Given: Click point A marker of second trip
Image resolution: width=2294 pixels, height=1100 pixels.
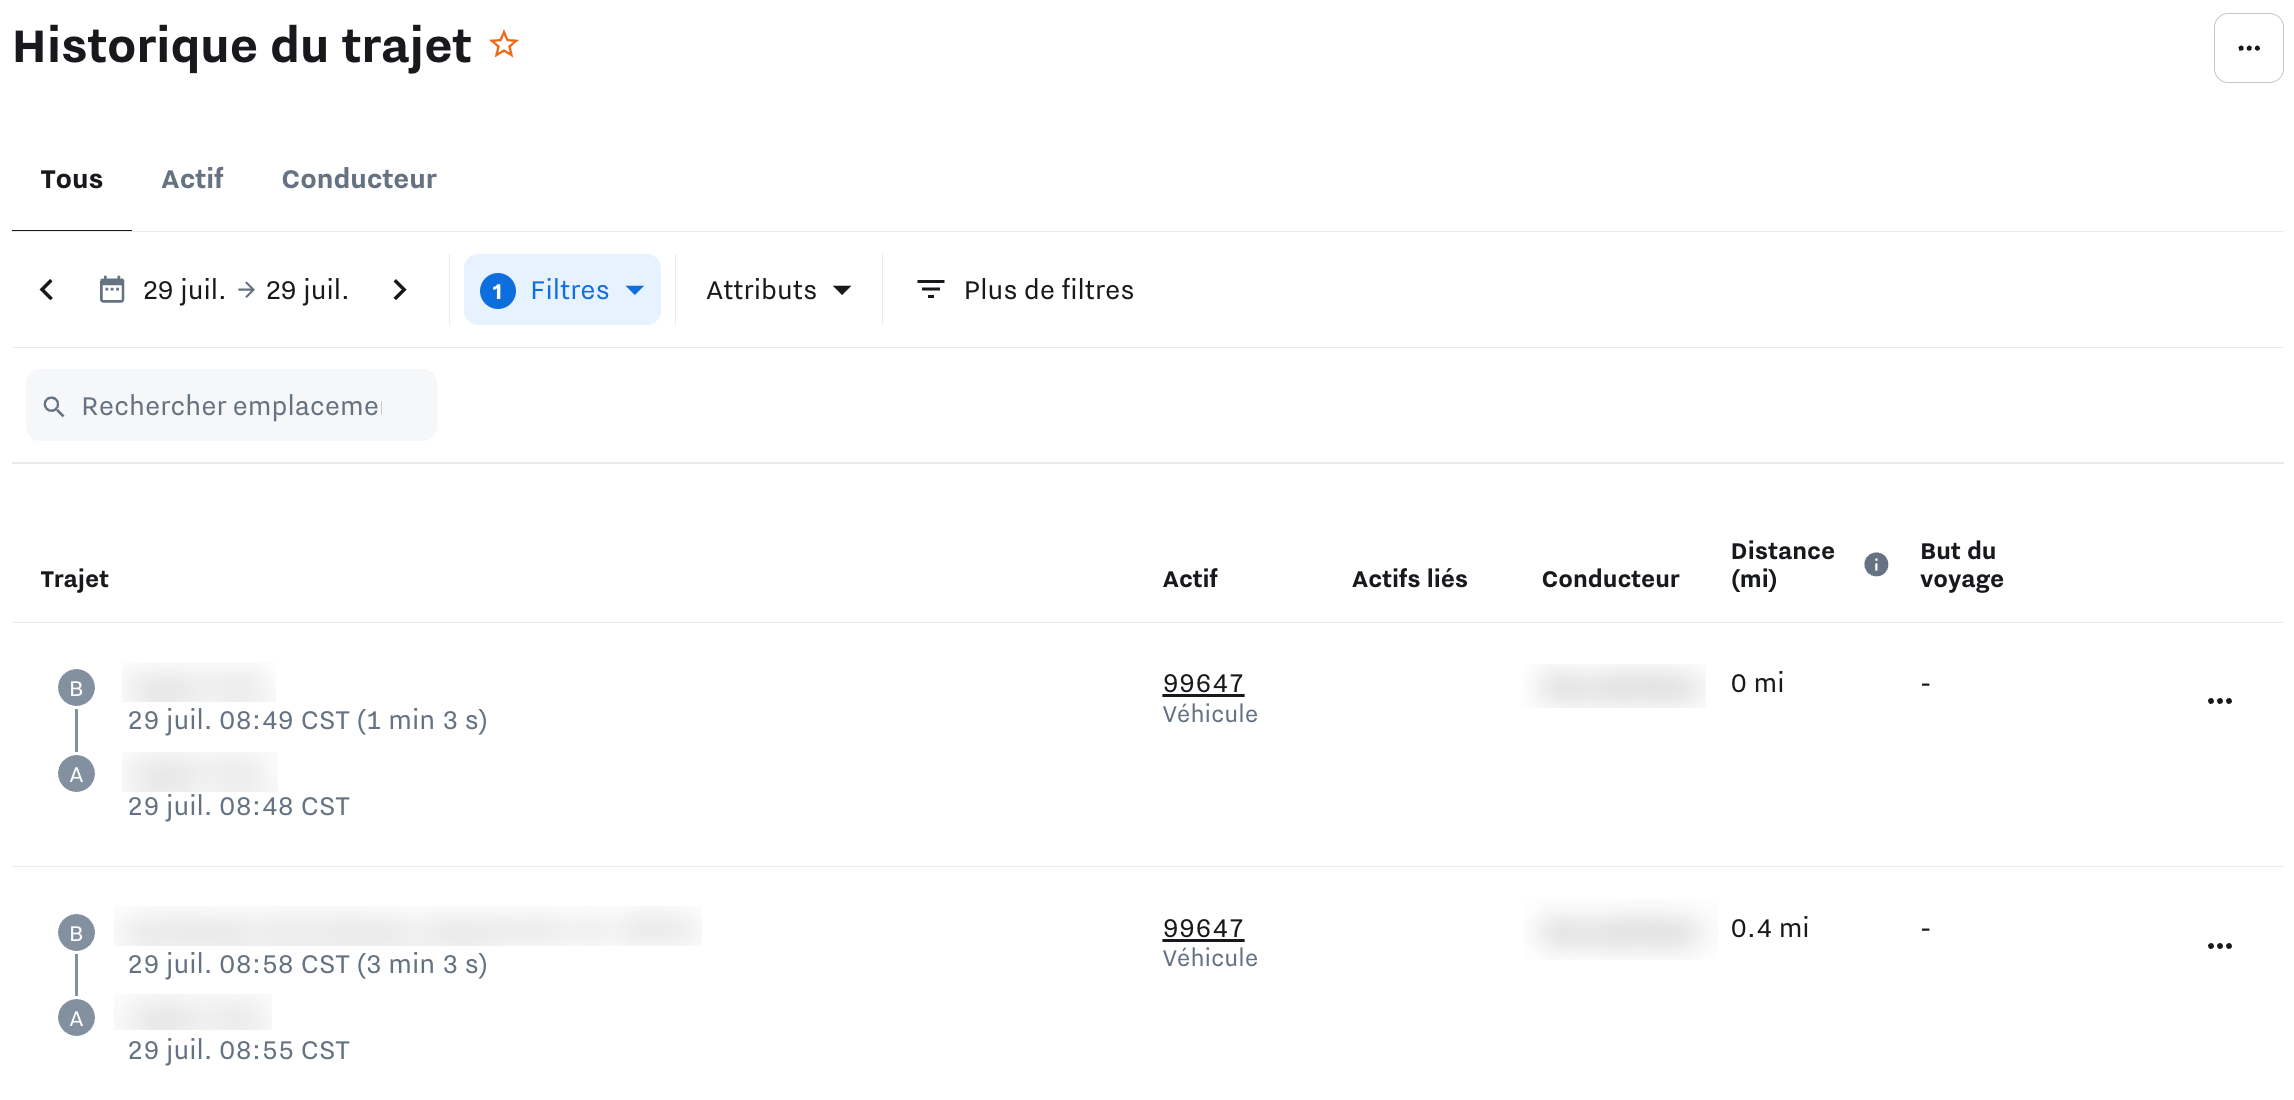Looking at the screenshot, I should (76, 1018).
